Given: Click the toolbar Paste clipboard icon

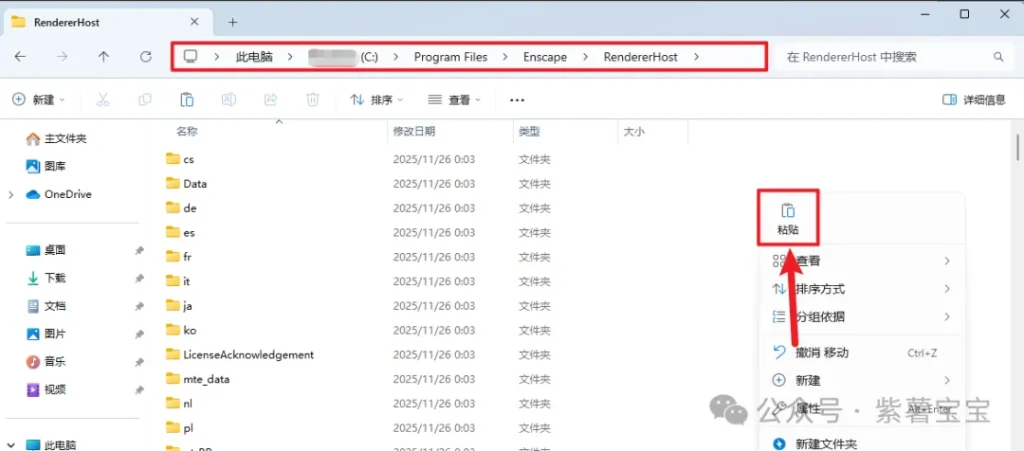Looking at the screenshot, I should point(186,100).
